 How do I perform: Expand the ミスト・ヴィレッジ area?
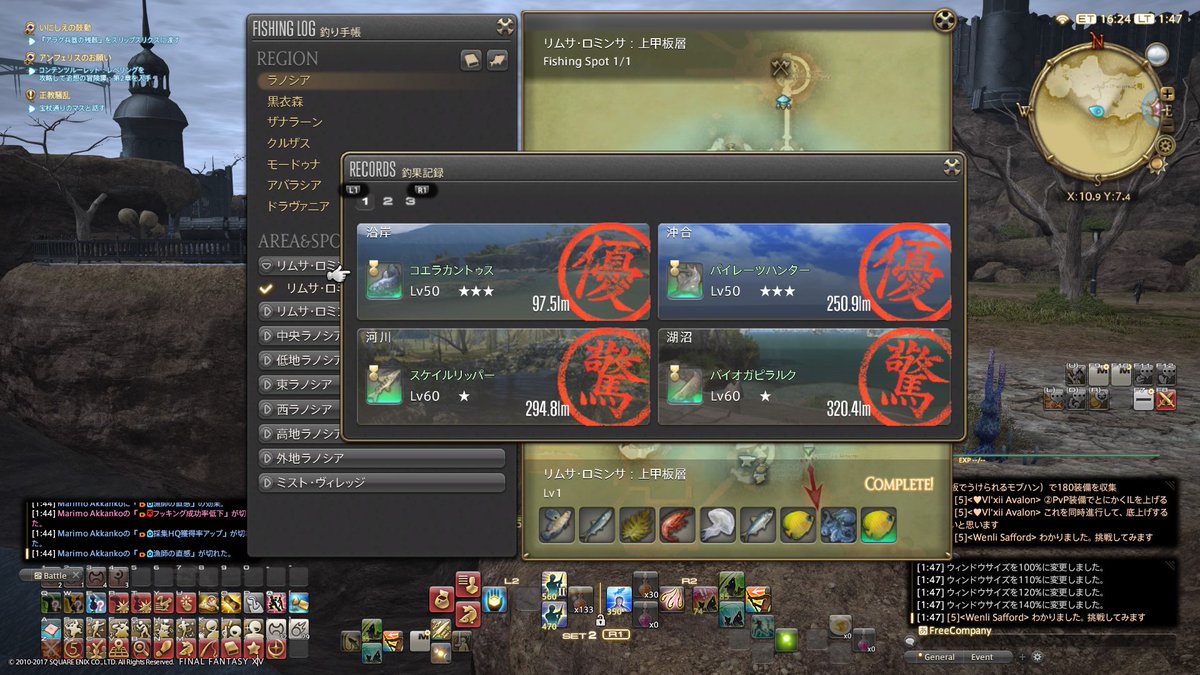tap(381, 482)
